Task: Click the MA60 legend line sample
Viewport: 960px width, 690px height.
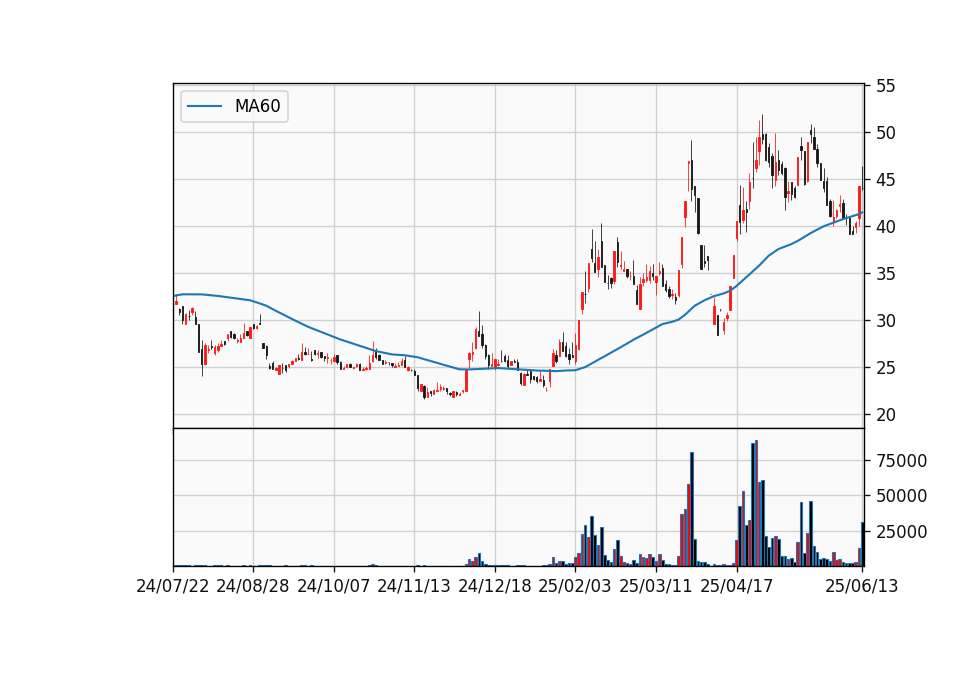Action: 204,107
